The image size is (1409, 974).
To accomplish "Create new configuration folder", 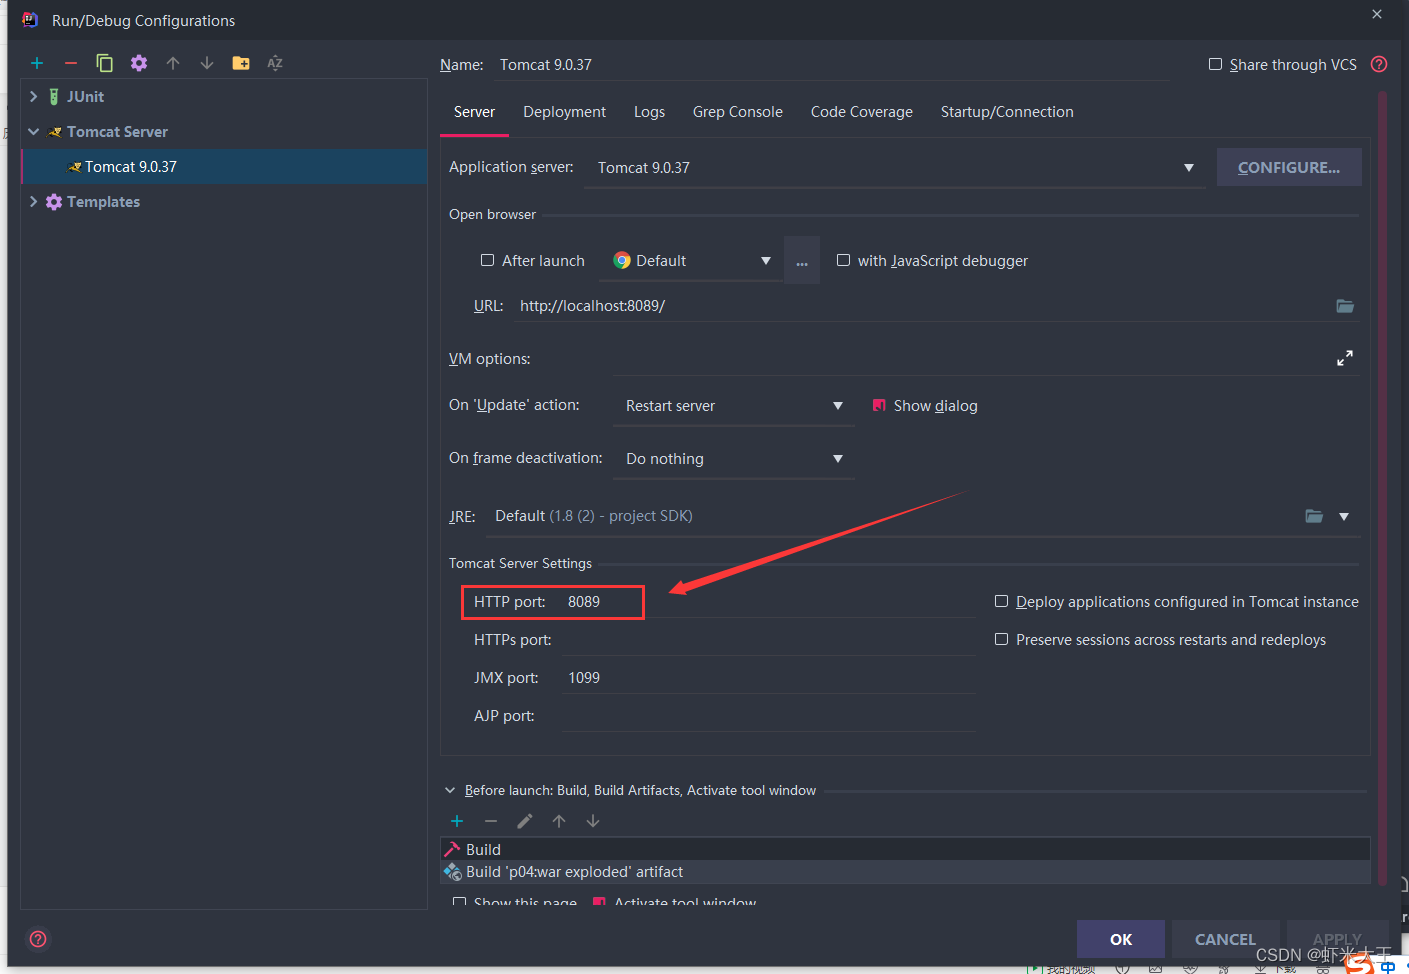I will click(x=241, y=63).
